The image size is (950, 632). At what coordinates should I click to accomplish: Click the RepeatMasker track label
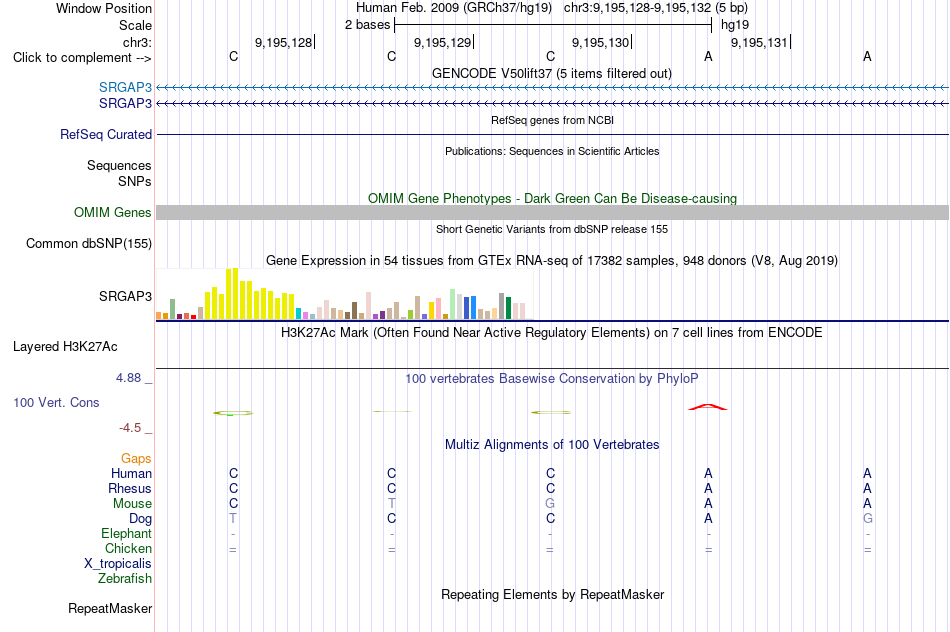(110, 608)
